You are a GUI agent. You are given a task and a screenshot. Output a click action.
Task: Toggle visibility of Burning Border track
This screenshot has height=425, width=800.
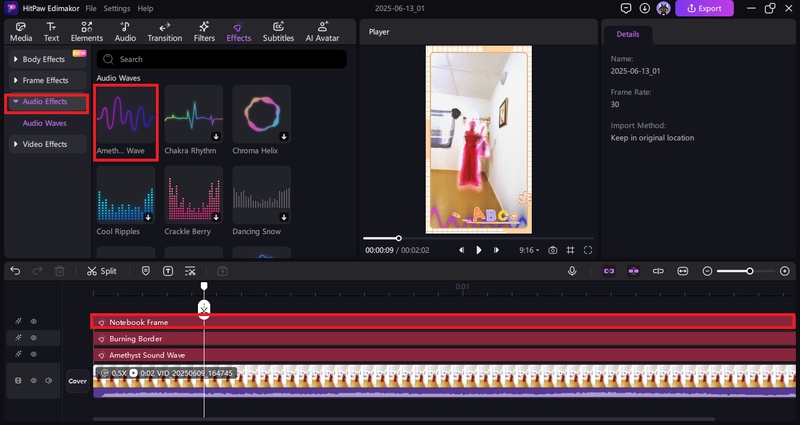click(33, 338)
